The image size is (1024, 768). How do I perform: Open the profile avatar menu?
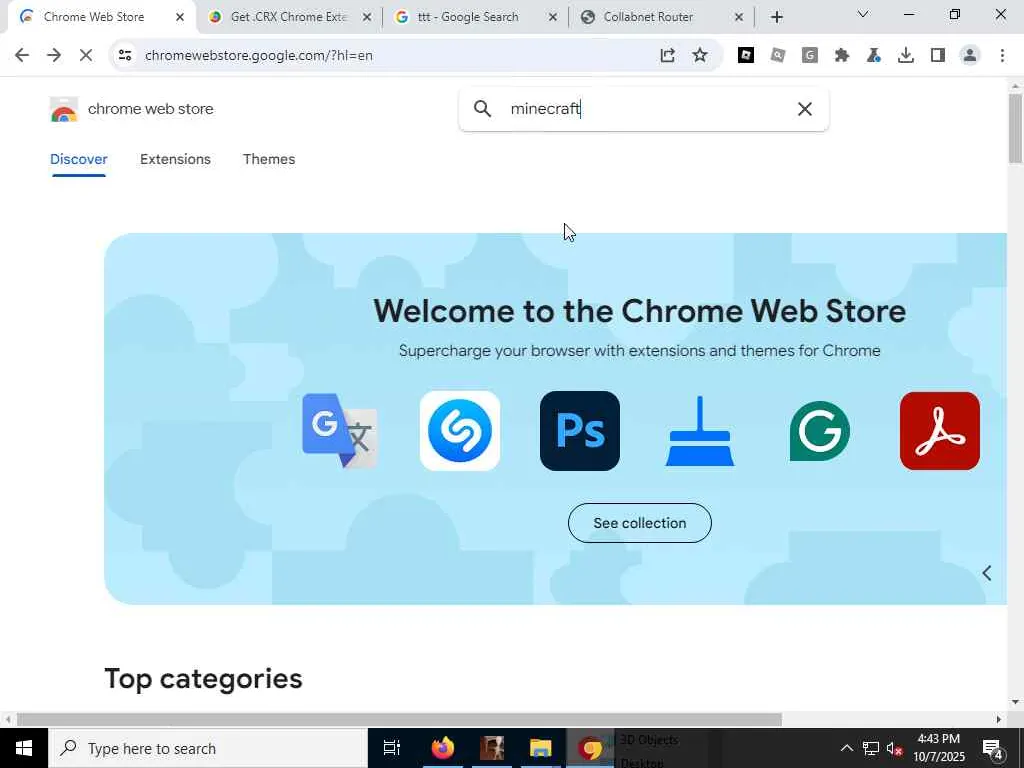coord(970,56)
